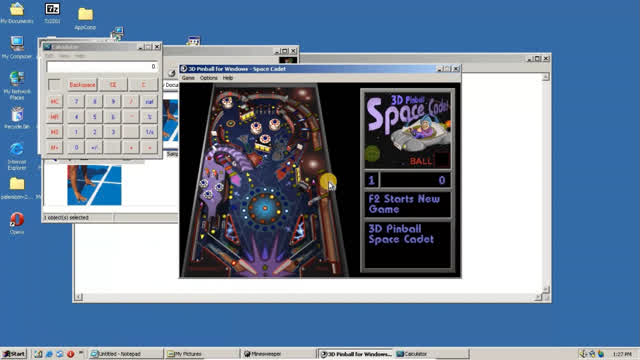Open My Computer desktop icon
The image size is (640, 360).
coord(17,47)
